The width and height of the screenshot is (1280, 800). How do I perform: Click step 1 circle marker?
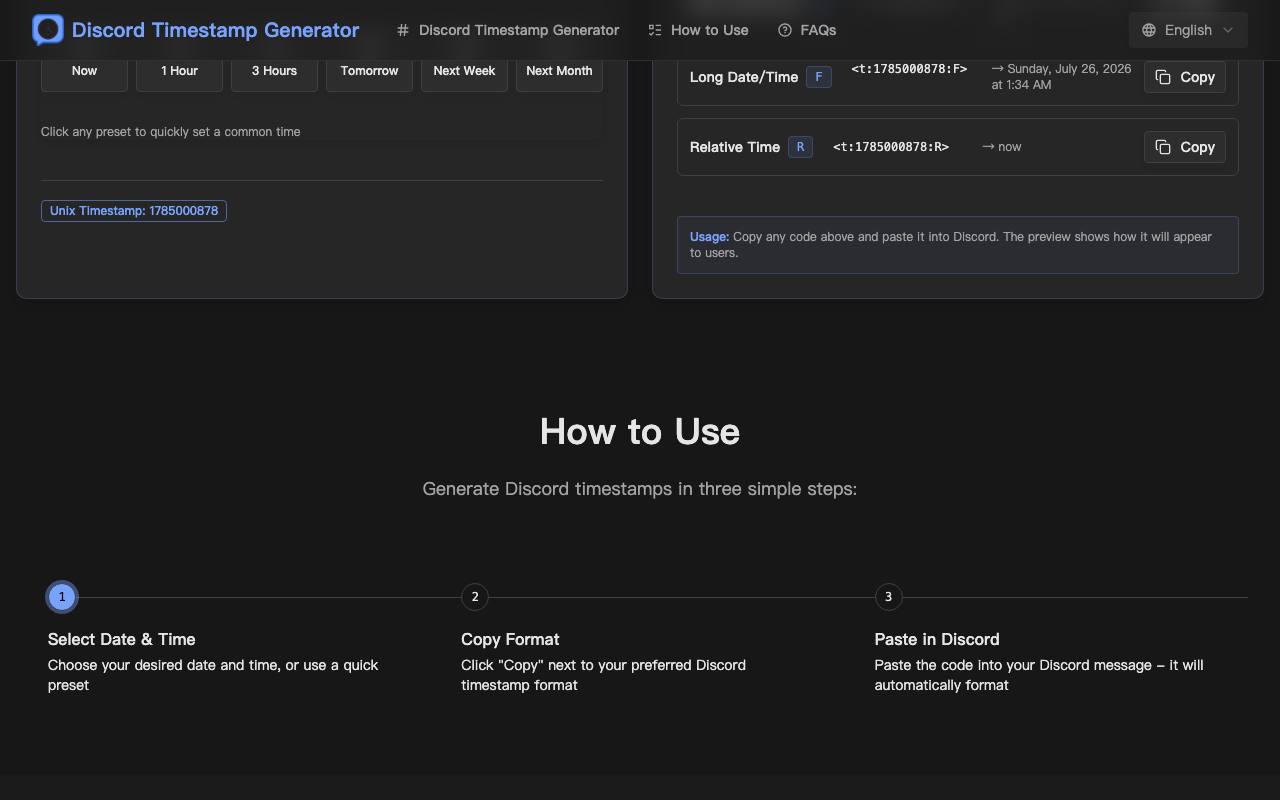62,597
